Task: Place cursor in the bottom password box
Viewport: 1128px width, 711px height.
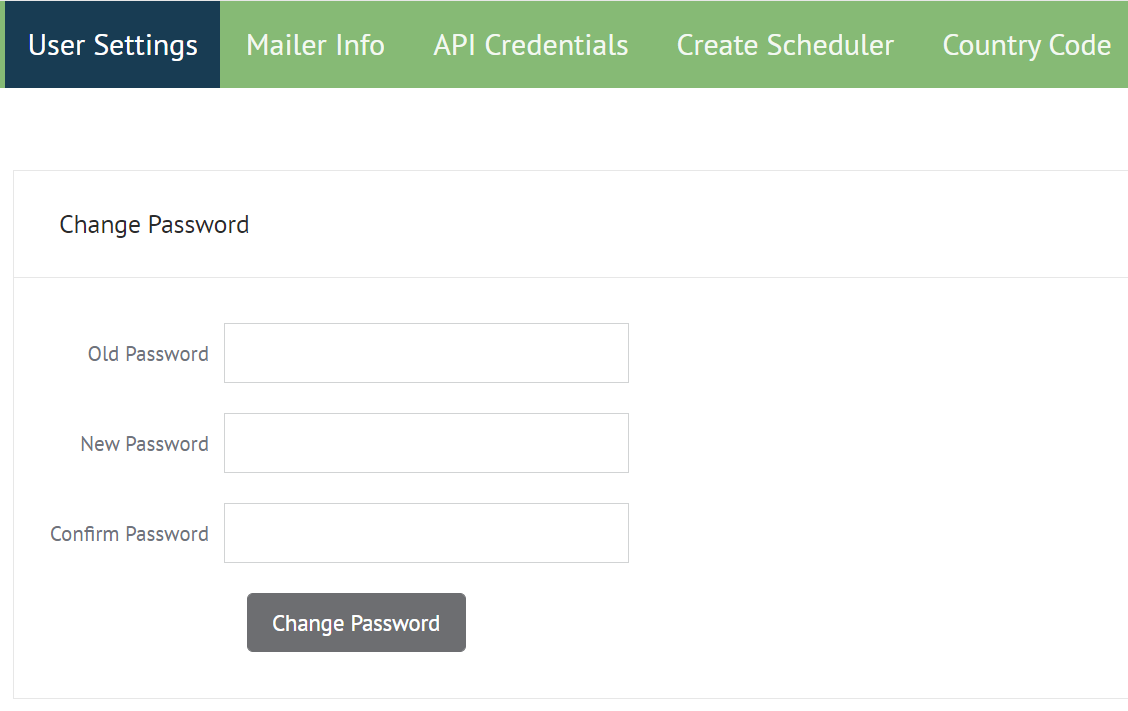Action: click(x=426, y=533)
